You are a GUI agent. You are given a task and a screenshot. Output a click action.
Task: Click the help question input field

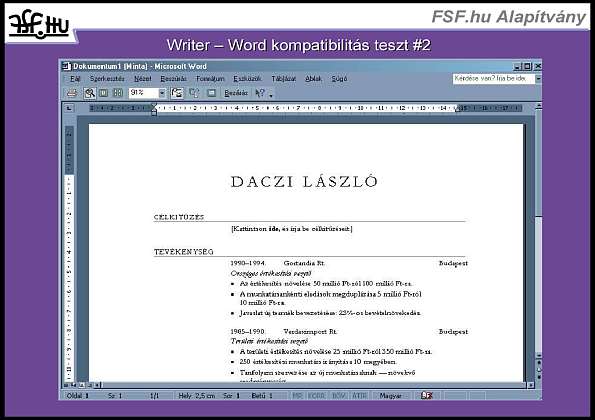pos(493,79)
